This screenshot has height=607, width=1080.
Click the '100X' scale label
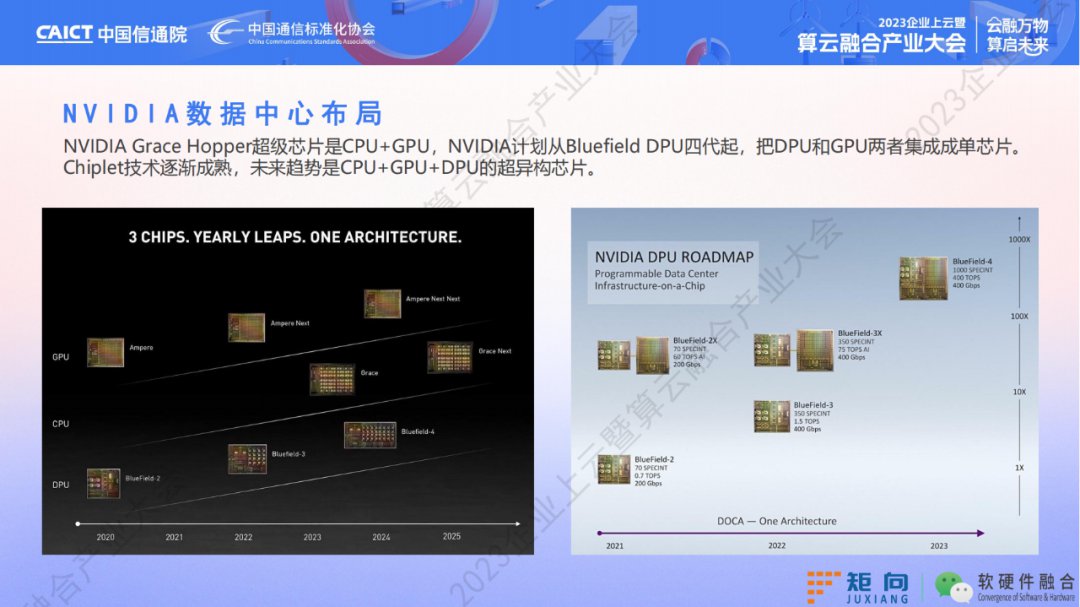point(1019,316)
